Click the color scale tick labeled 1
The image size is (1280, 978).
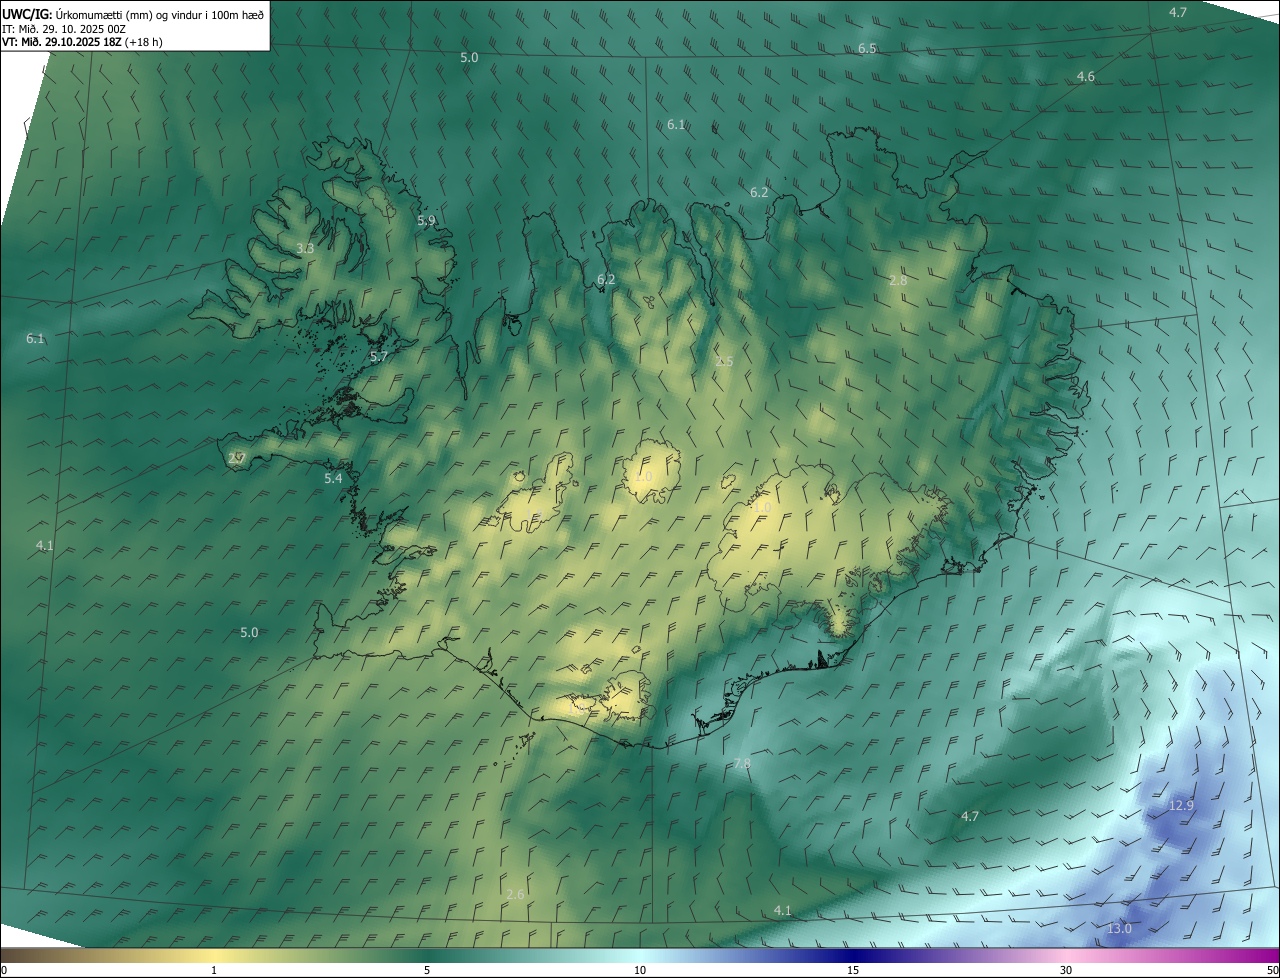[x=214, y=970]
